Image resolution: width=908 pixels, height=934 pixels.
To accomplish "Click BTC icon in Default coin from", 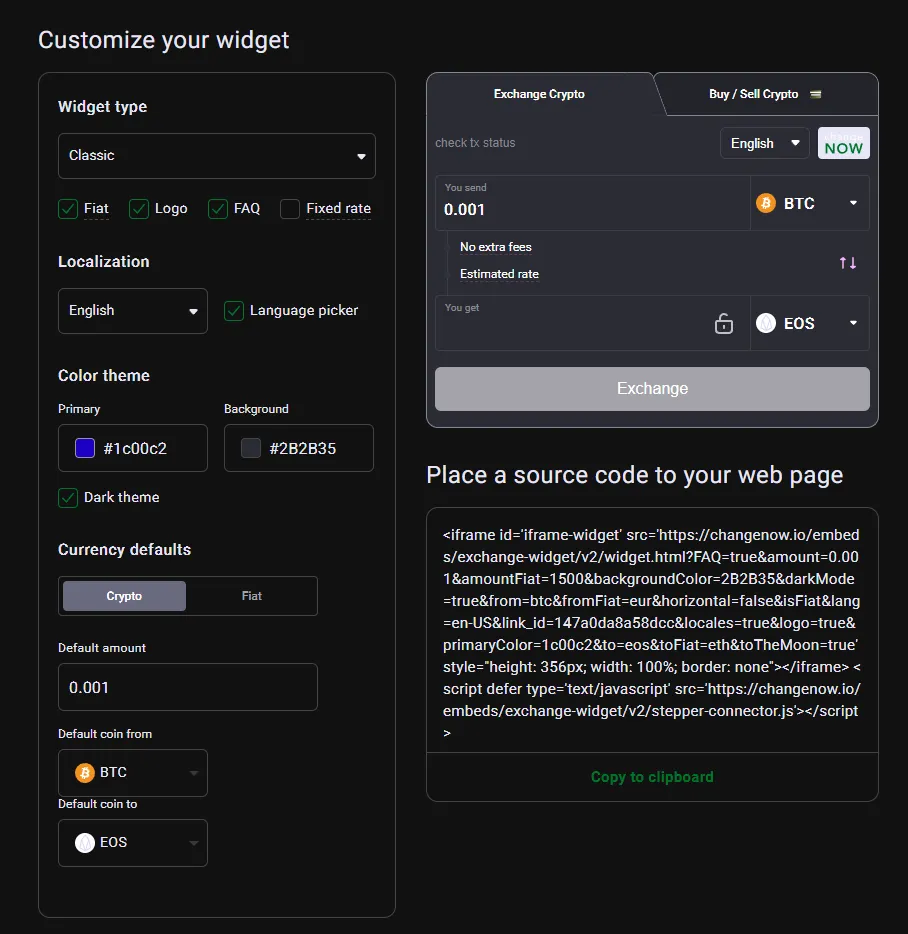I will pyautogui.click(x=85, y=773).
